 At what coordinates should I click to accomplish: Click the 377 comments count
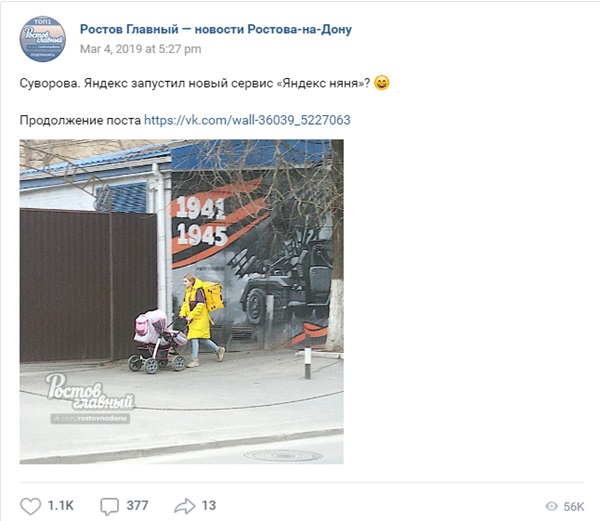(137, 506)
